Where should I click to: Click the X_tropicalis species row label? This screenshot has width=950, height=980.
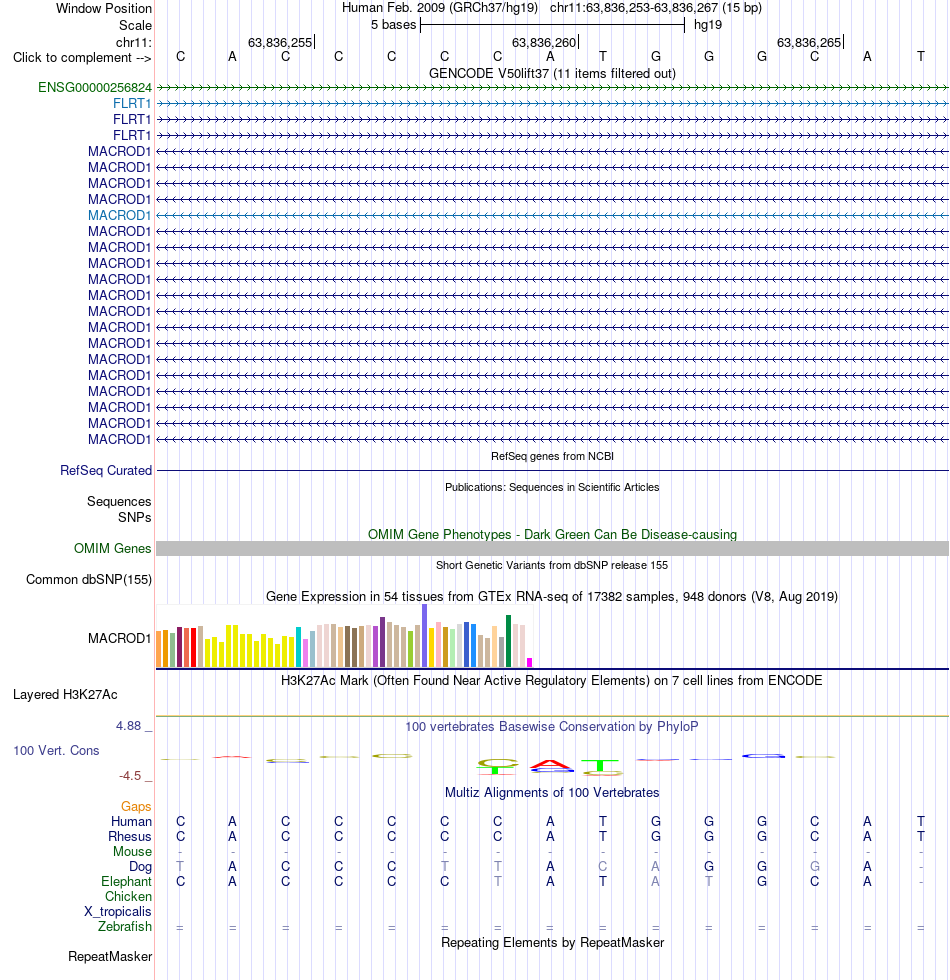(118, 911)
